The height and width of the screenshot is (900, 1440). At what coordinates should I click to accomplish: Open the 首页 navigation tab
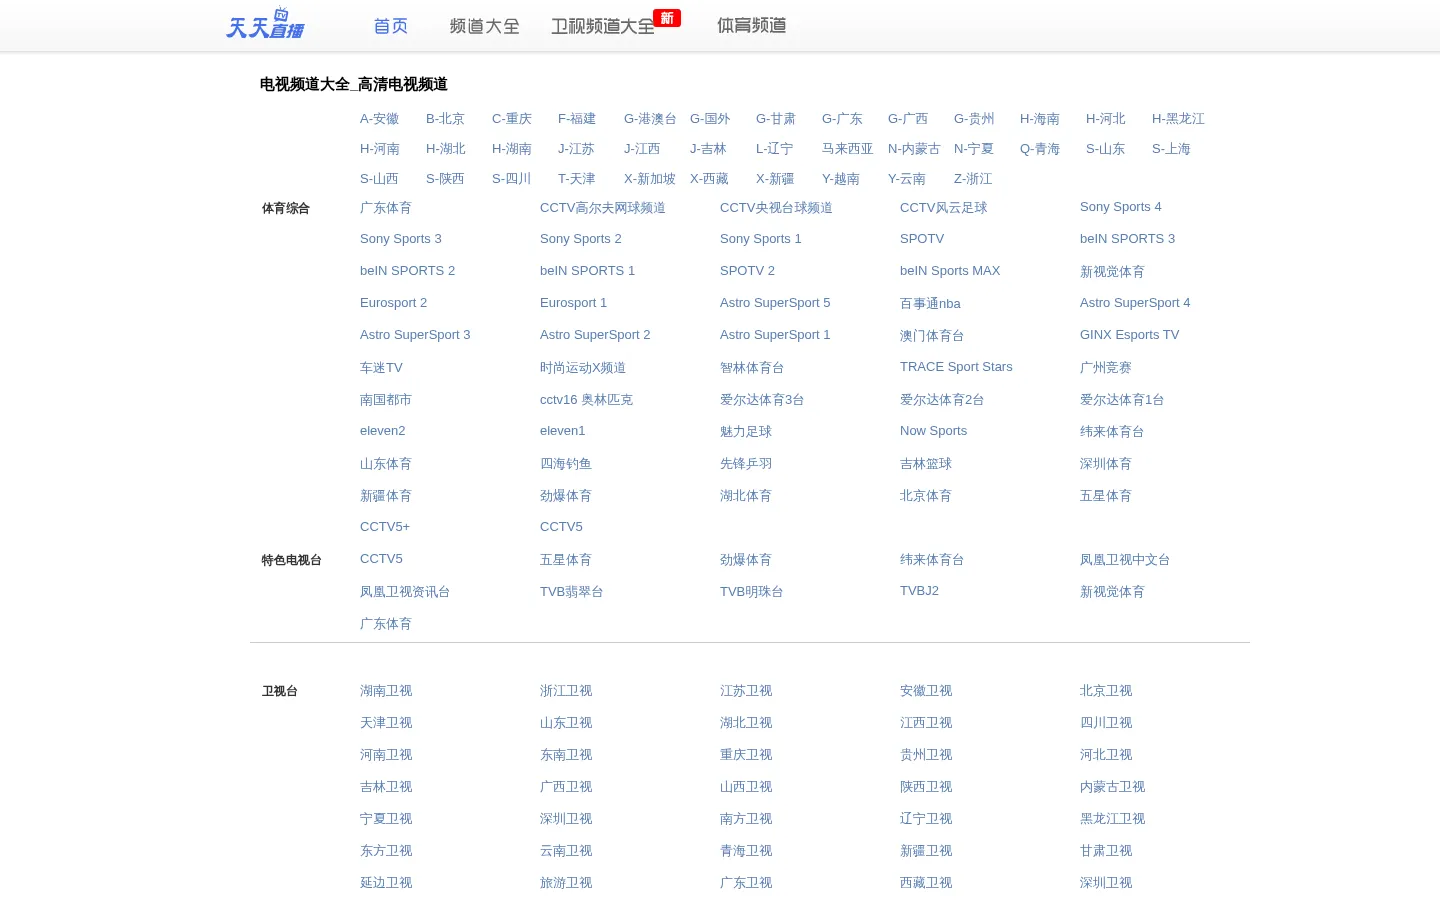[391, 26]
